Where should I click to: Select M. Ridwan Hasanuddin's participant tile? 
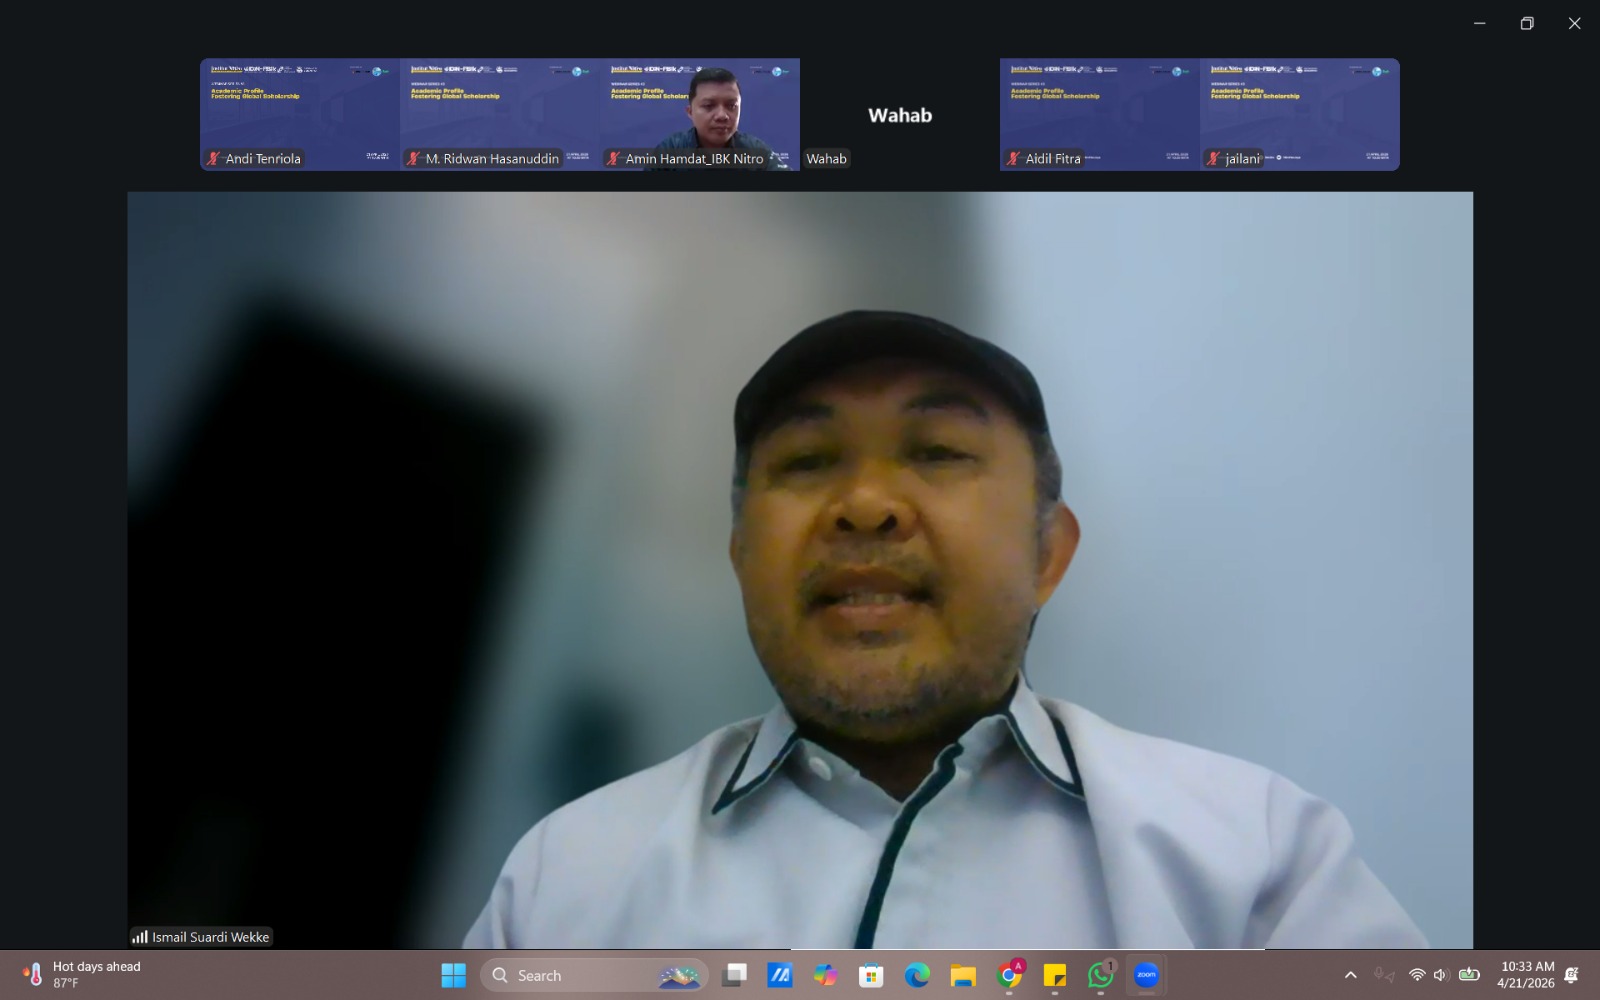click(x=499, y=114)
